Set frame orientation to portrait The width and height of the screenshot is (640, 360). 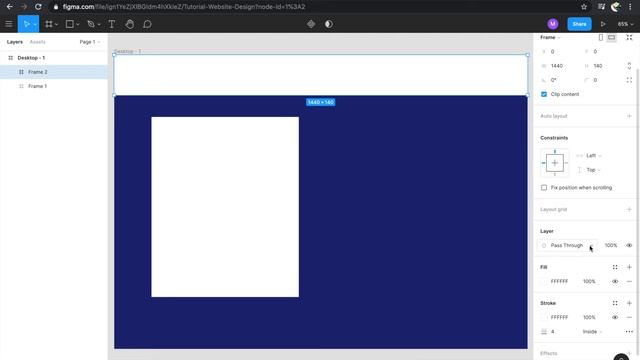pos(601,38)
